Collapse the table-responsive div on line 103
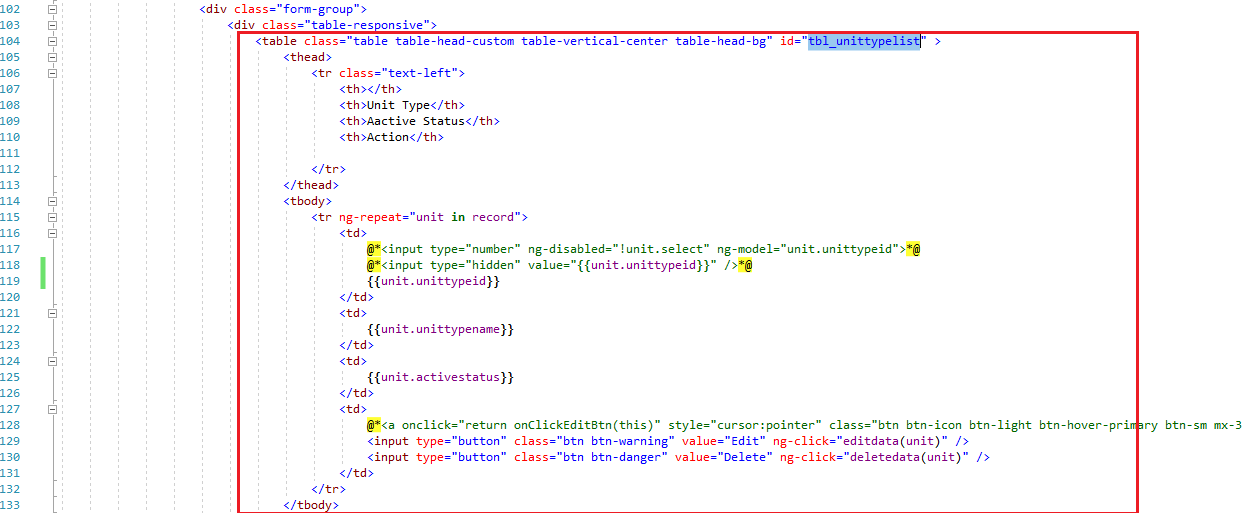 pyautogui.click(x=52, y=25)
